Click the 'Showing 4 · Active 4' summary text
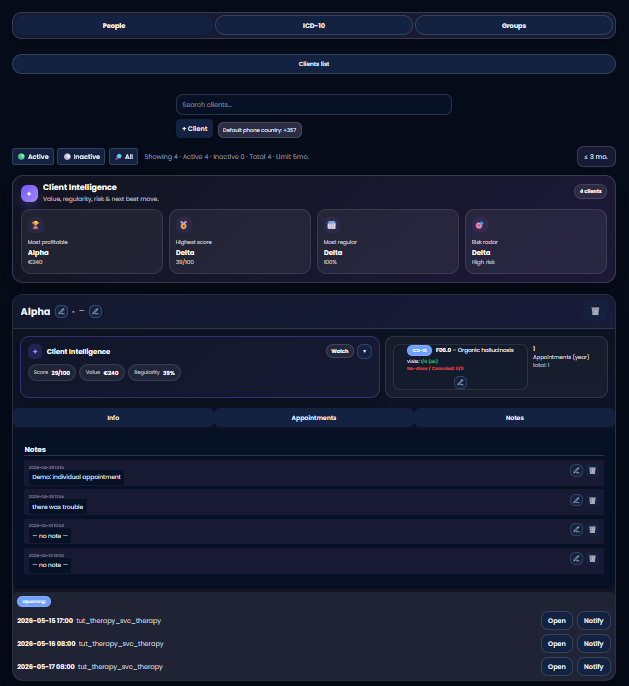The image size is (629, 686). 227,157
